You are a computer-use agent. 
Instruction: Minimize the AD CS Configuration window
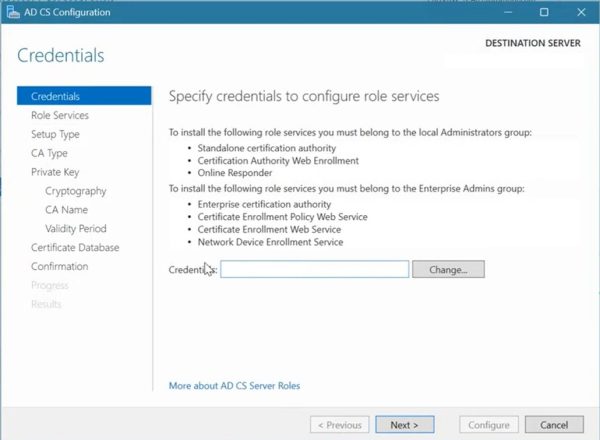pyautogui.click(x=508, y=12)
